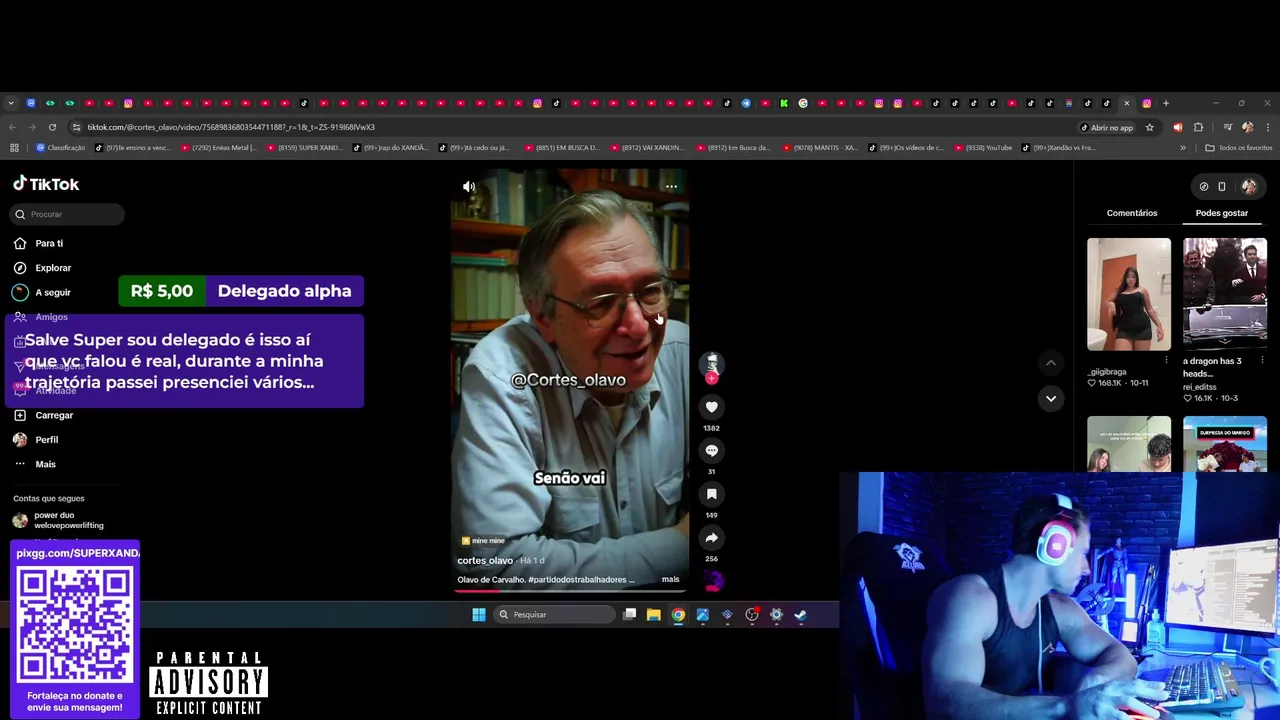Switch to the Podes gostar tab
The width and height of the screenshot is (1280, 720).
[x=1221, y=213]
